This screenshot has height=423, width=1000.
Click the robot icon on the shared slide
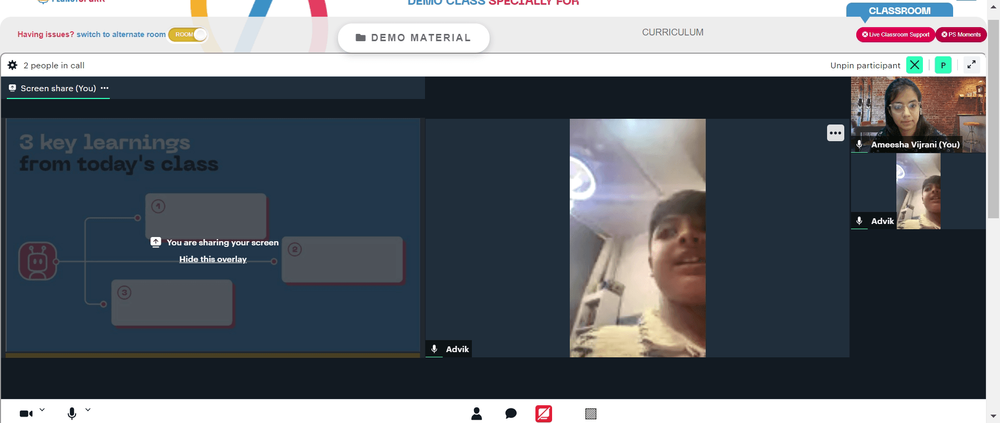[x=38, y=261]
